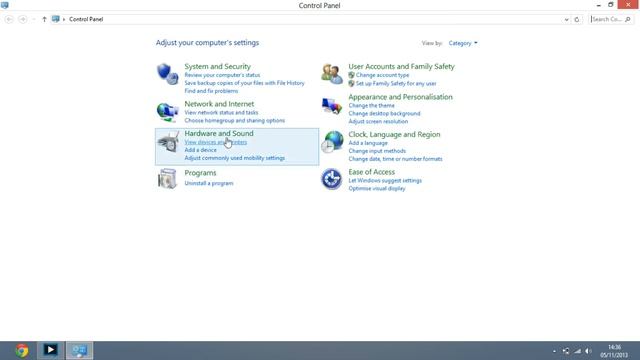The height and width of the screenshot is (360, 640).
Task: Open the volume speaker tray icon
Action: click(588, 351)
